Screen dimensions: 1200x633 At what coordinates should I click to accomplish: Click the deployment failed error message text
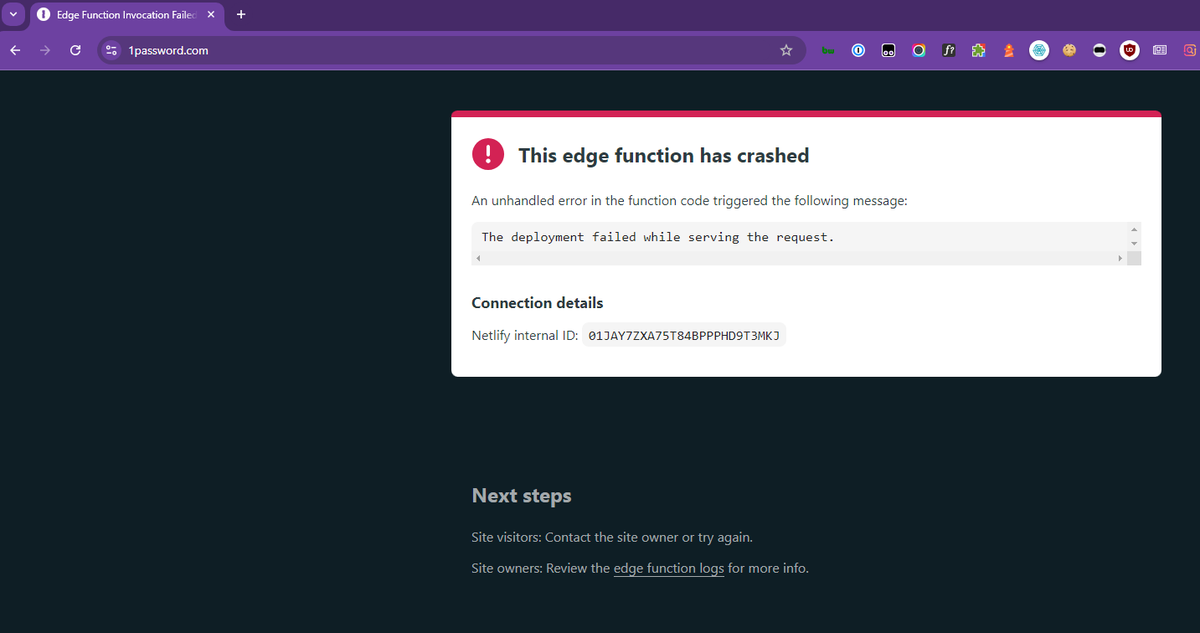[x=657, y=237]
